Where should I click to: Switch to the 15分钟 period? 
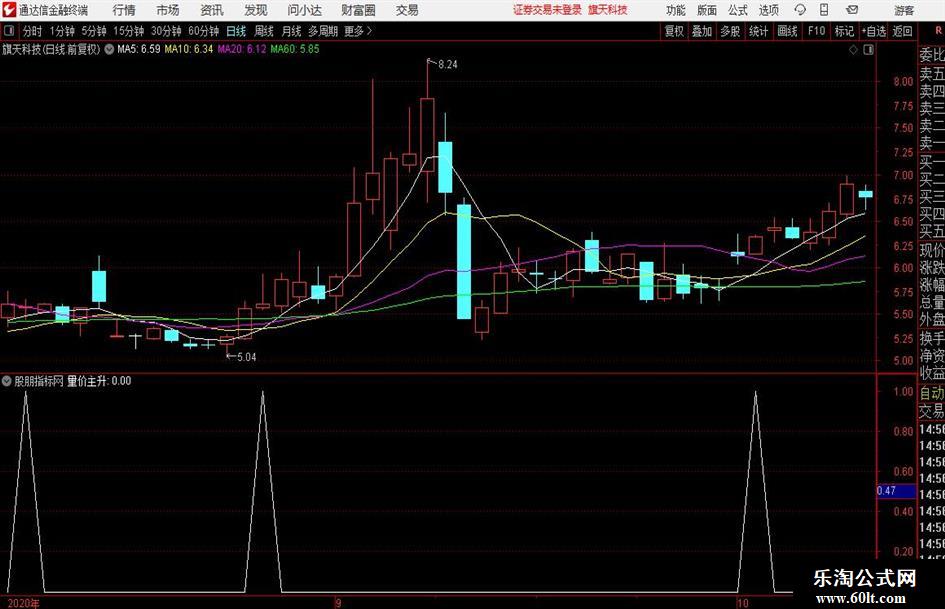tap(128, 31)
